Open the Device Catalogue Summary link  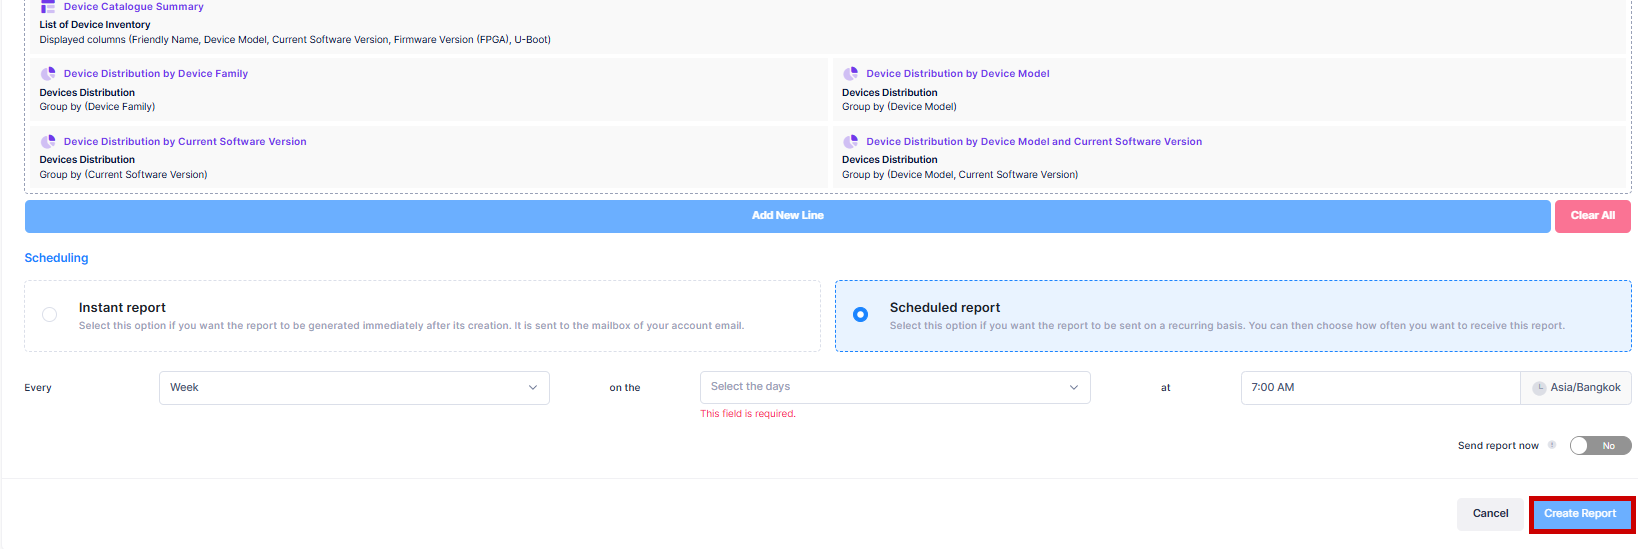133,7
